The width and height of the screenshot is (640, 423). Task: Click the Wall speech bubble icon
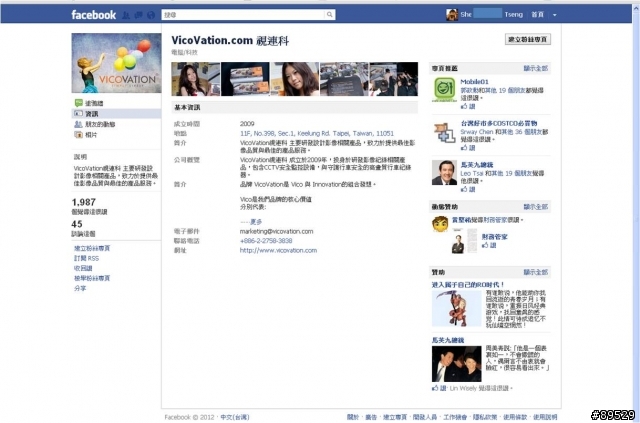pos(78,103)
